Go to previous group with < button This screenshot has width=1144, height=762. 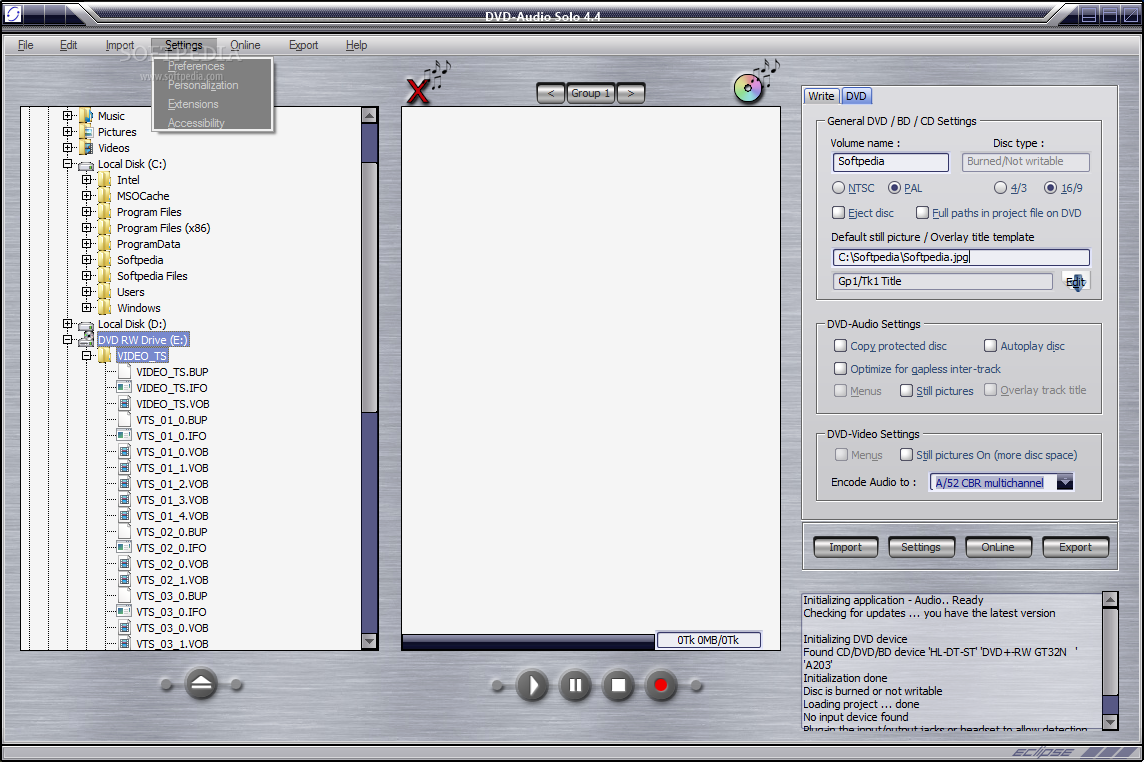pos(551,93)
